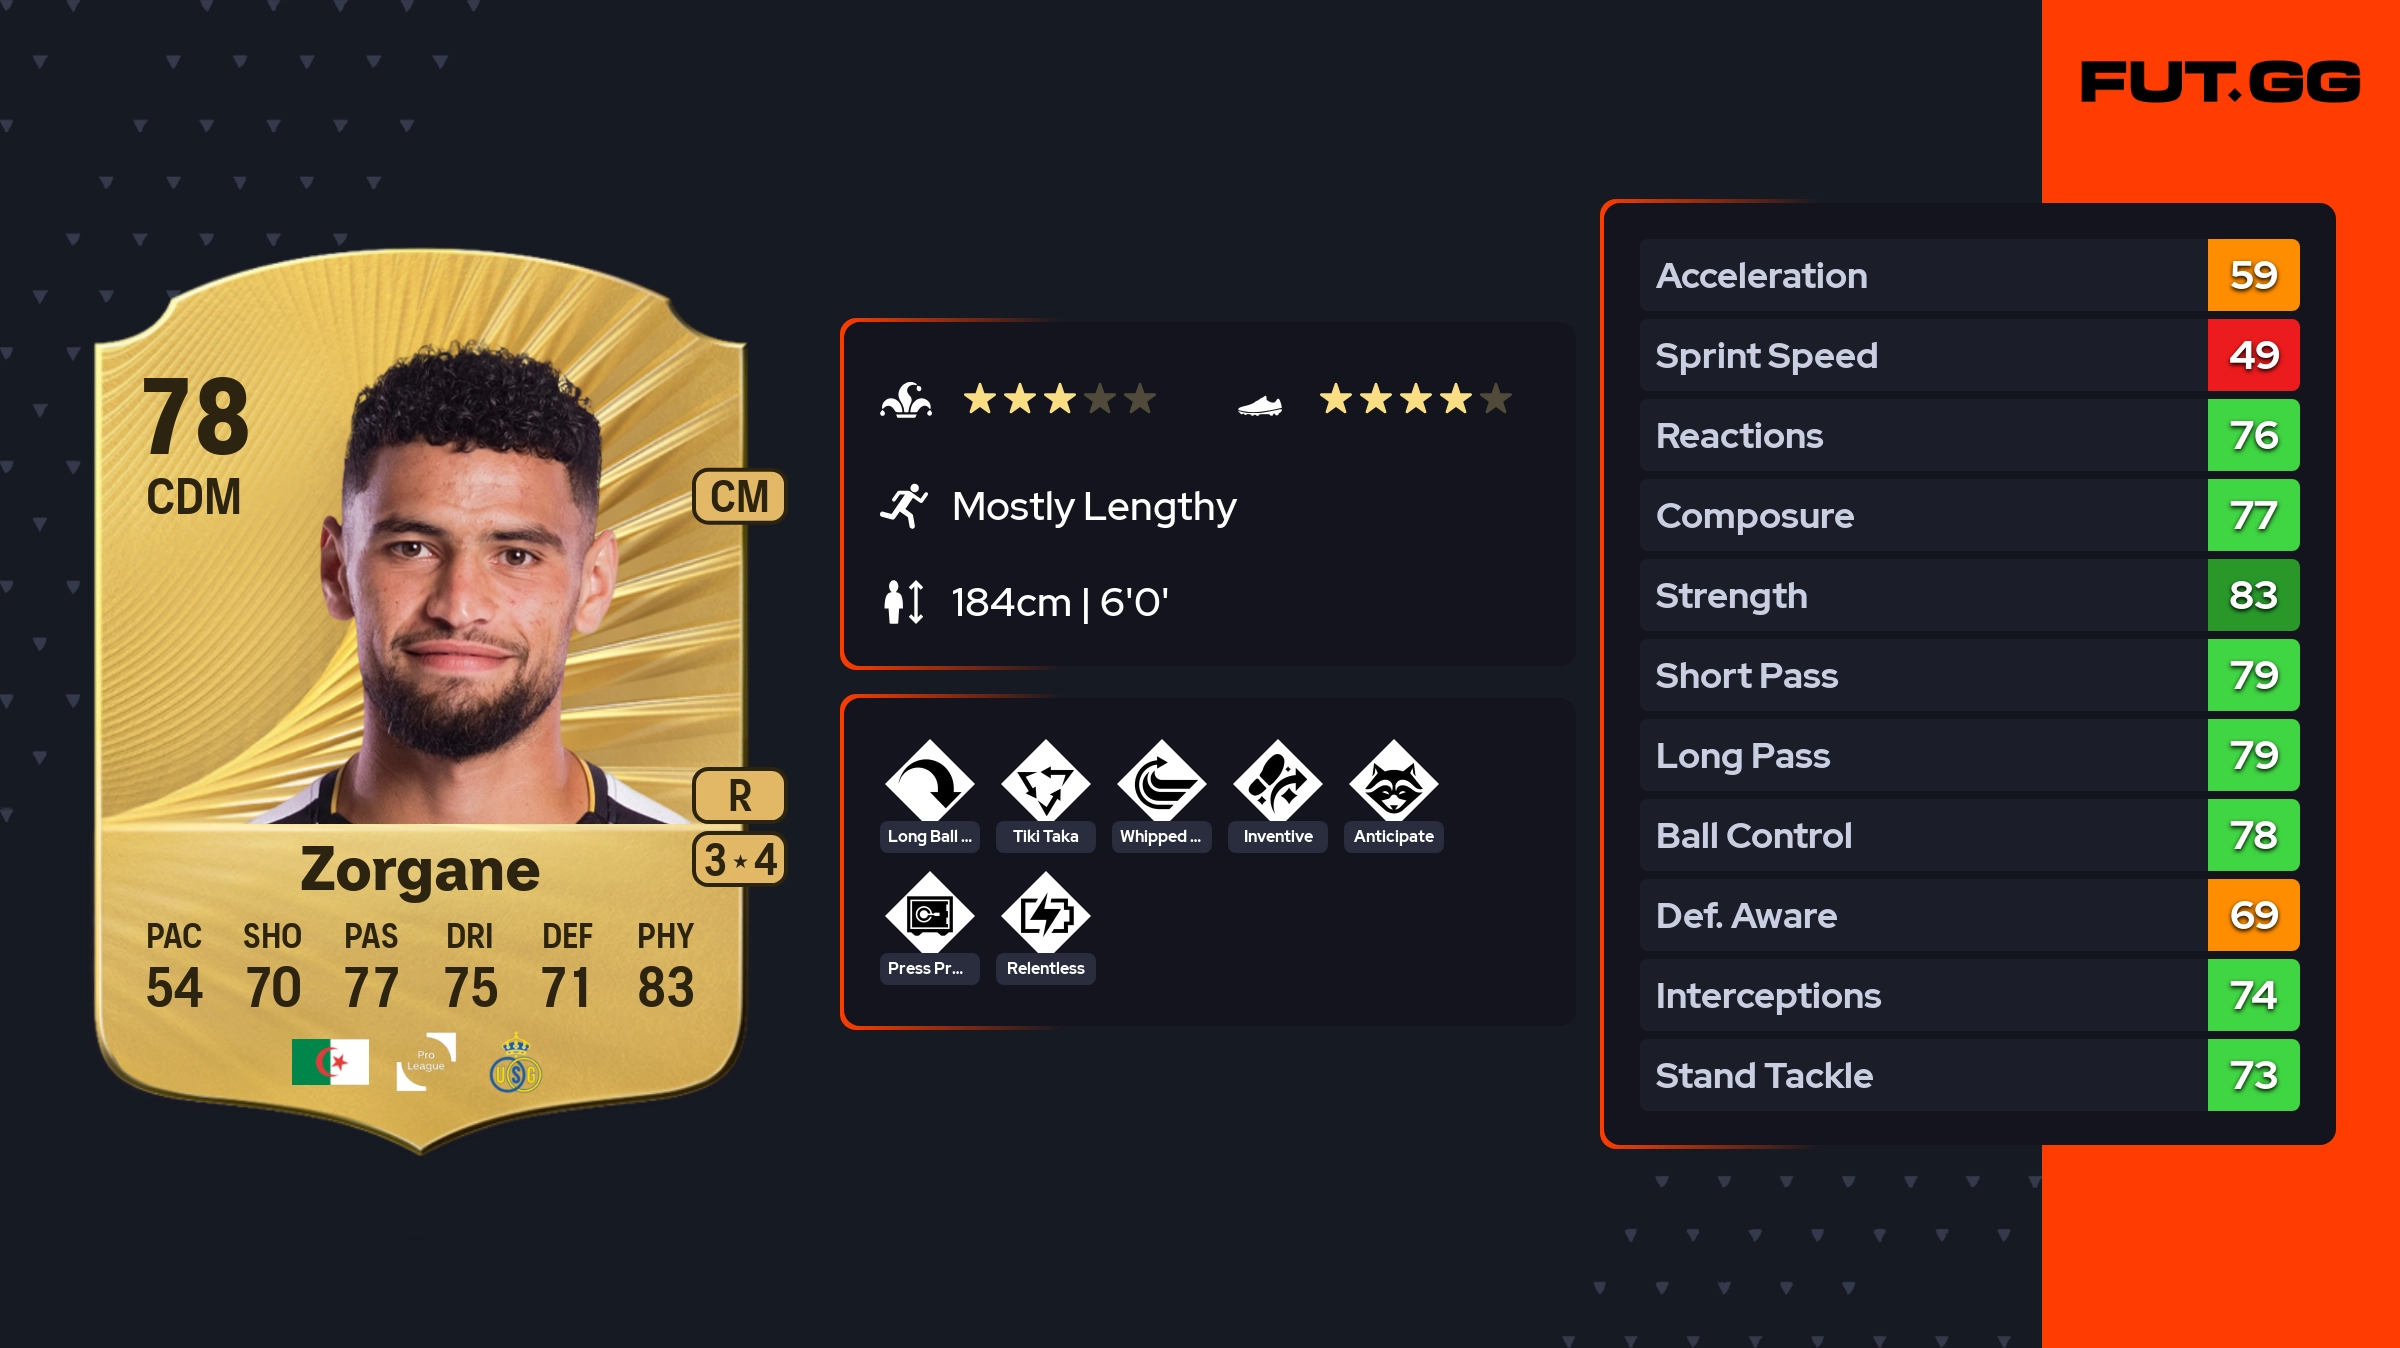Click the Pro League logo
The image size is (2400, 1348).
click(426, 1062)
